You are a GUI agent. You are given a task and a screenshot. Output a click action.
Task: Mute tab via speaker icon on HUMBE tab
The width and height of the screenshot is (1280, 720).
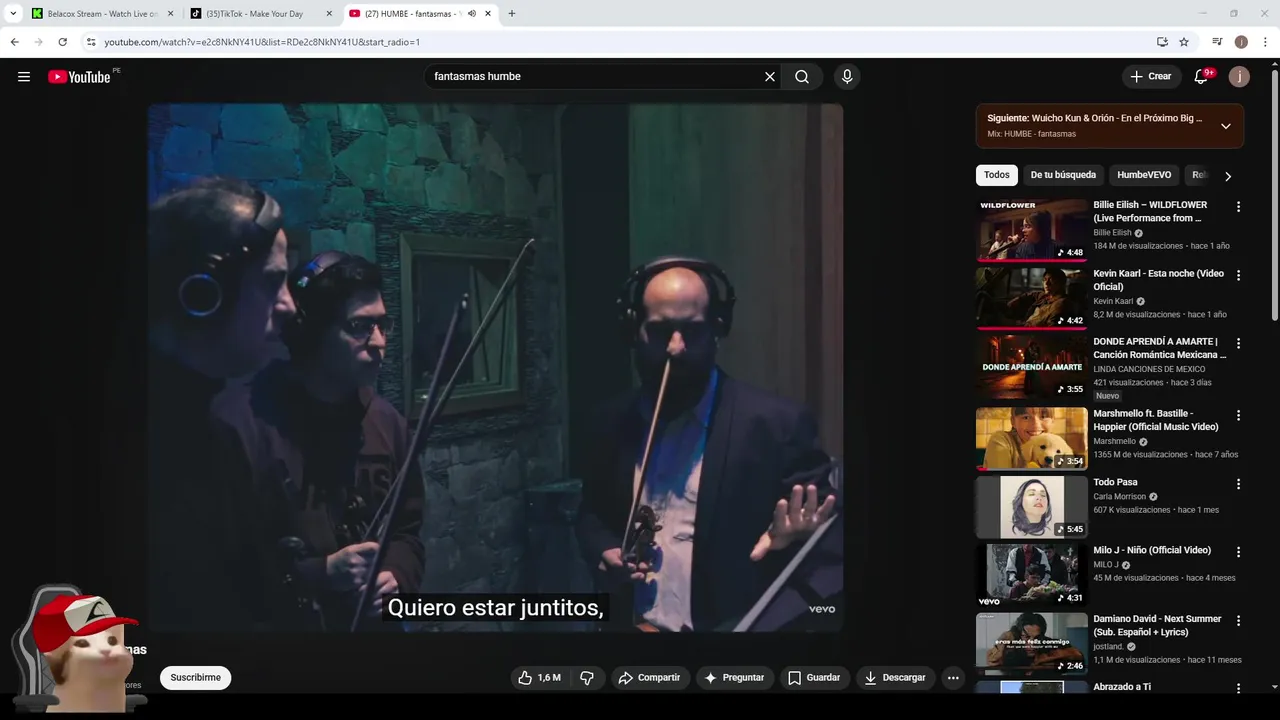(472, 14)
